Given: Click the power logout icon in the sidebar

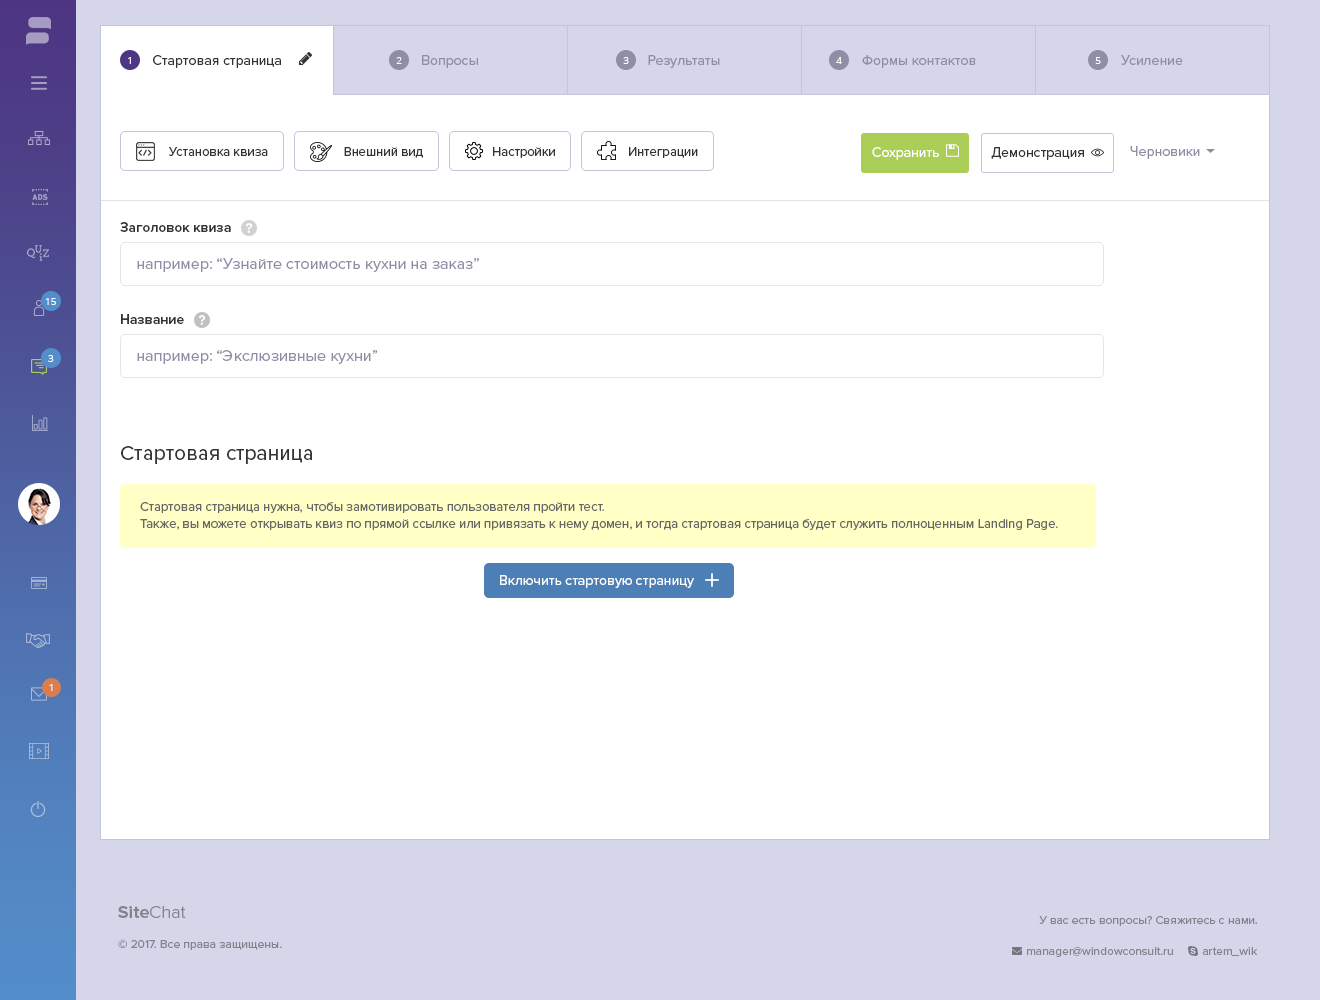Looking at the screenshot, I should coord(38,809).
